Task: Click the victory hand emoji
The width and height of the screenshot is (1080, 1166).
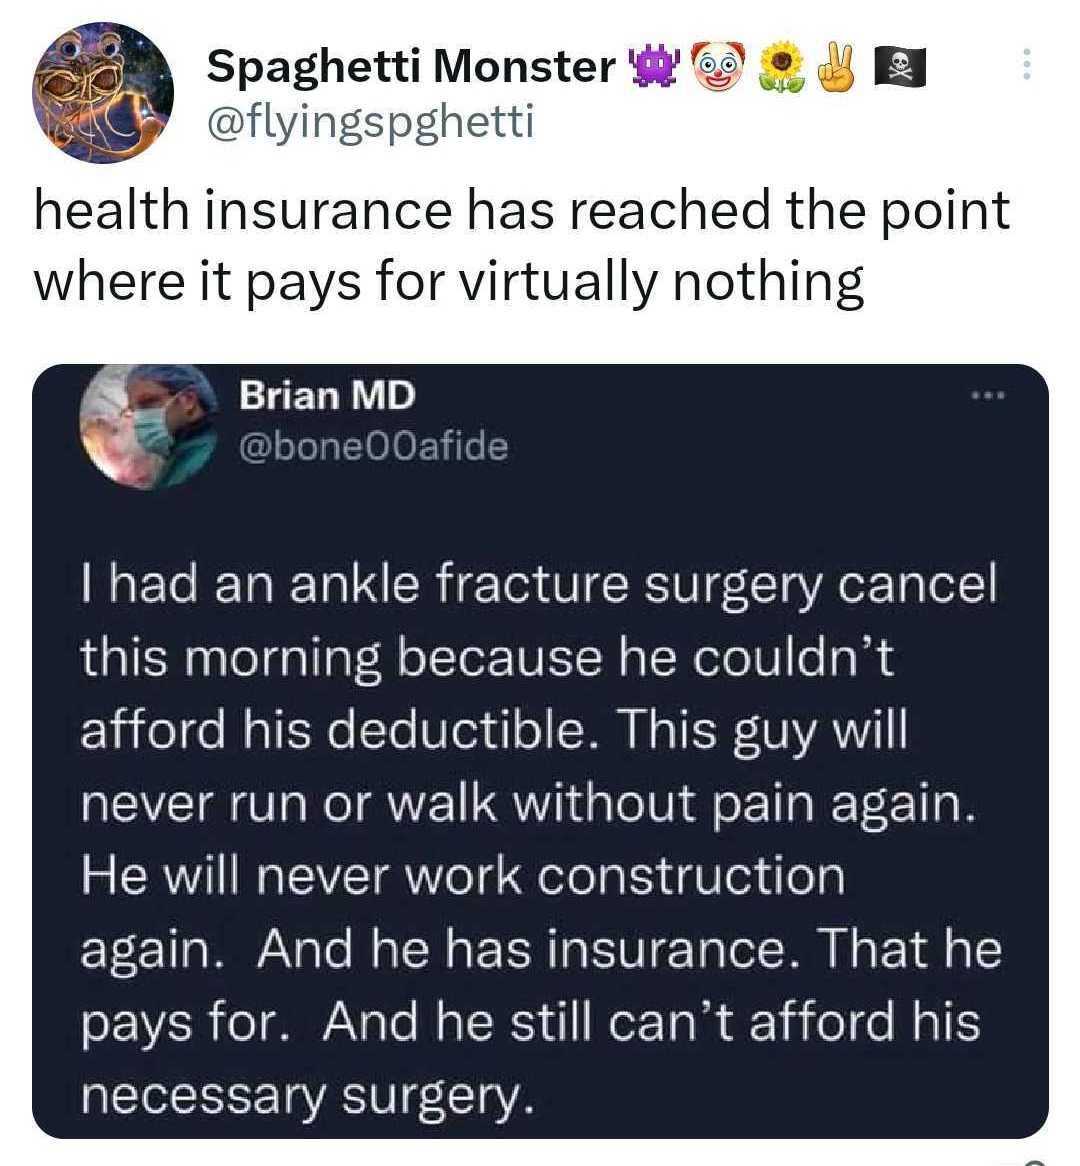Action: [835, 67]
